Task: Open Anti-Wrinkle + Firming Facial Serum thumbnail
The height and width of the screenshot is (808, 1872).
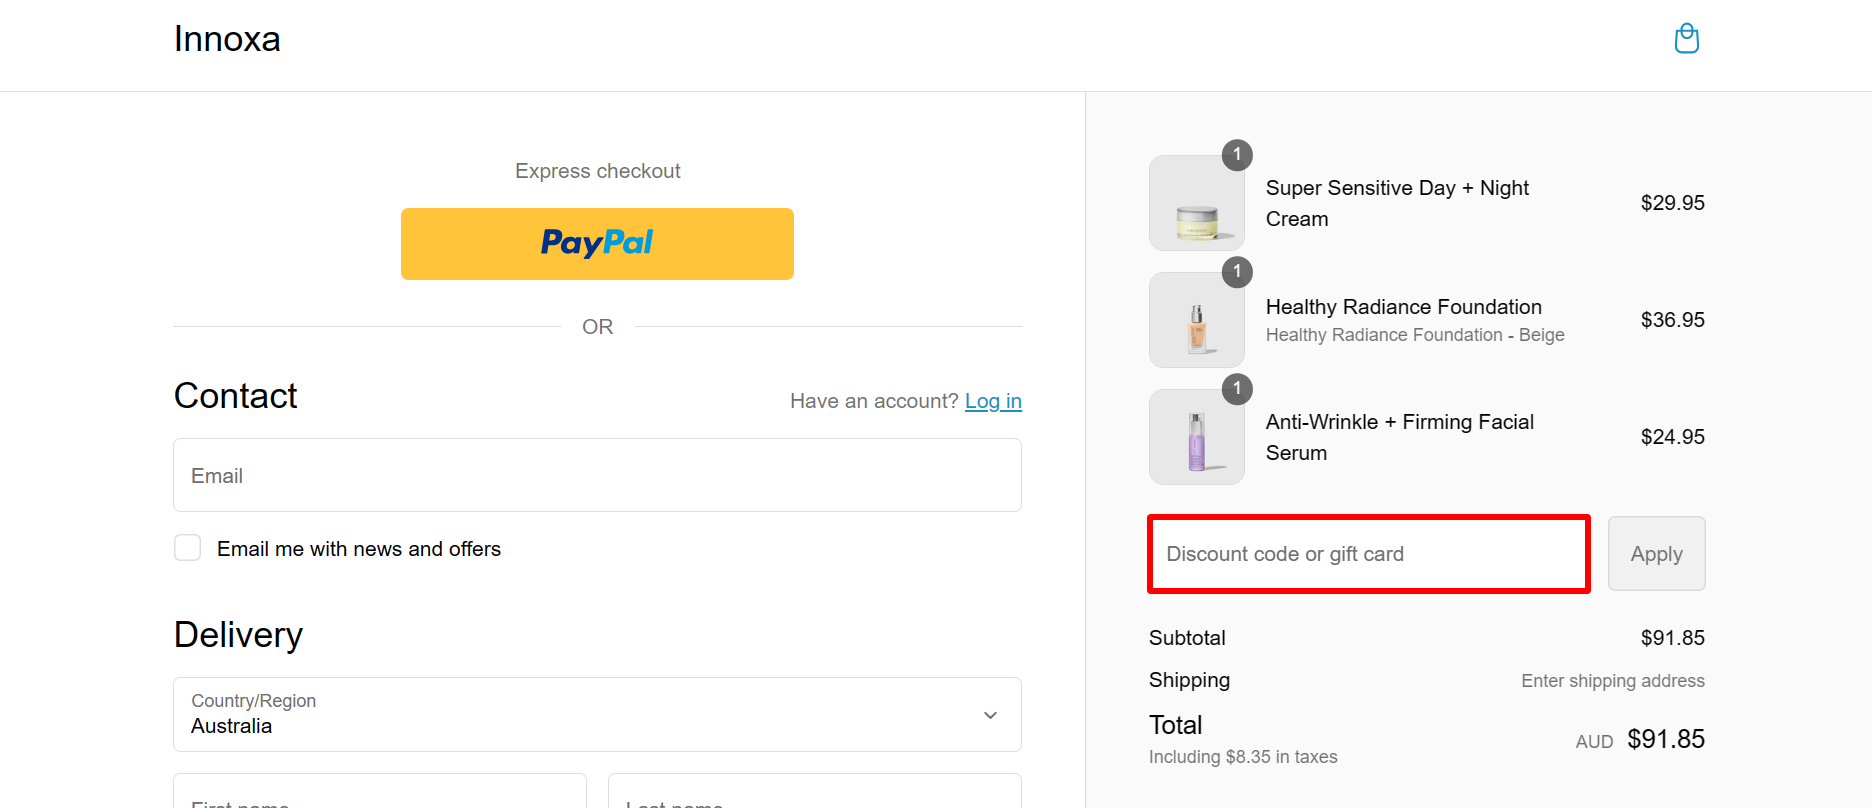Action: click(1197, 437)
